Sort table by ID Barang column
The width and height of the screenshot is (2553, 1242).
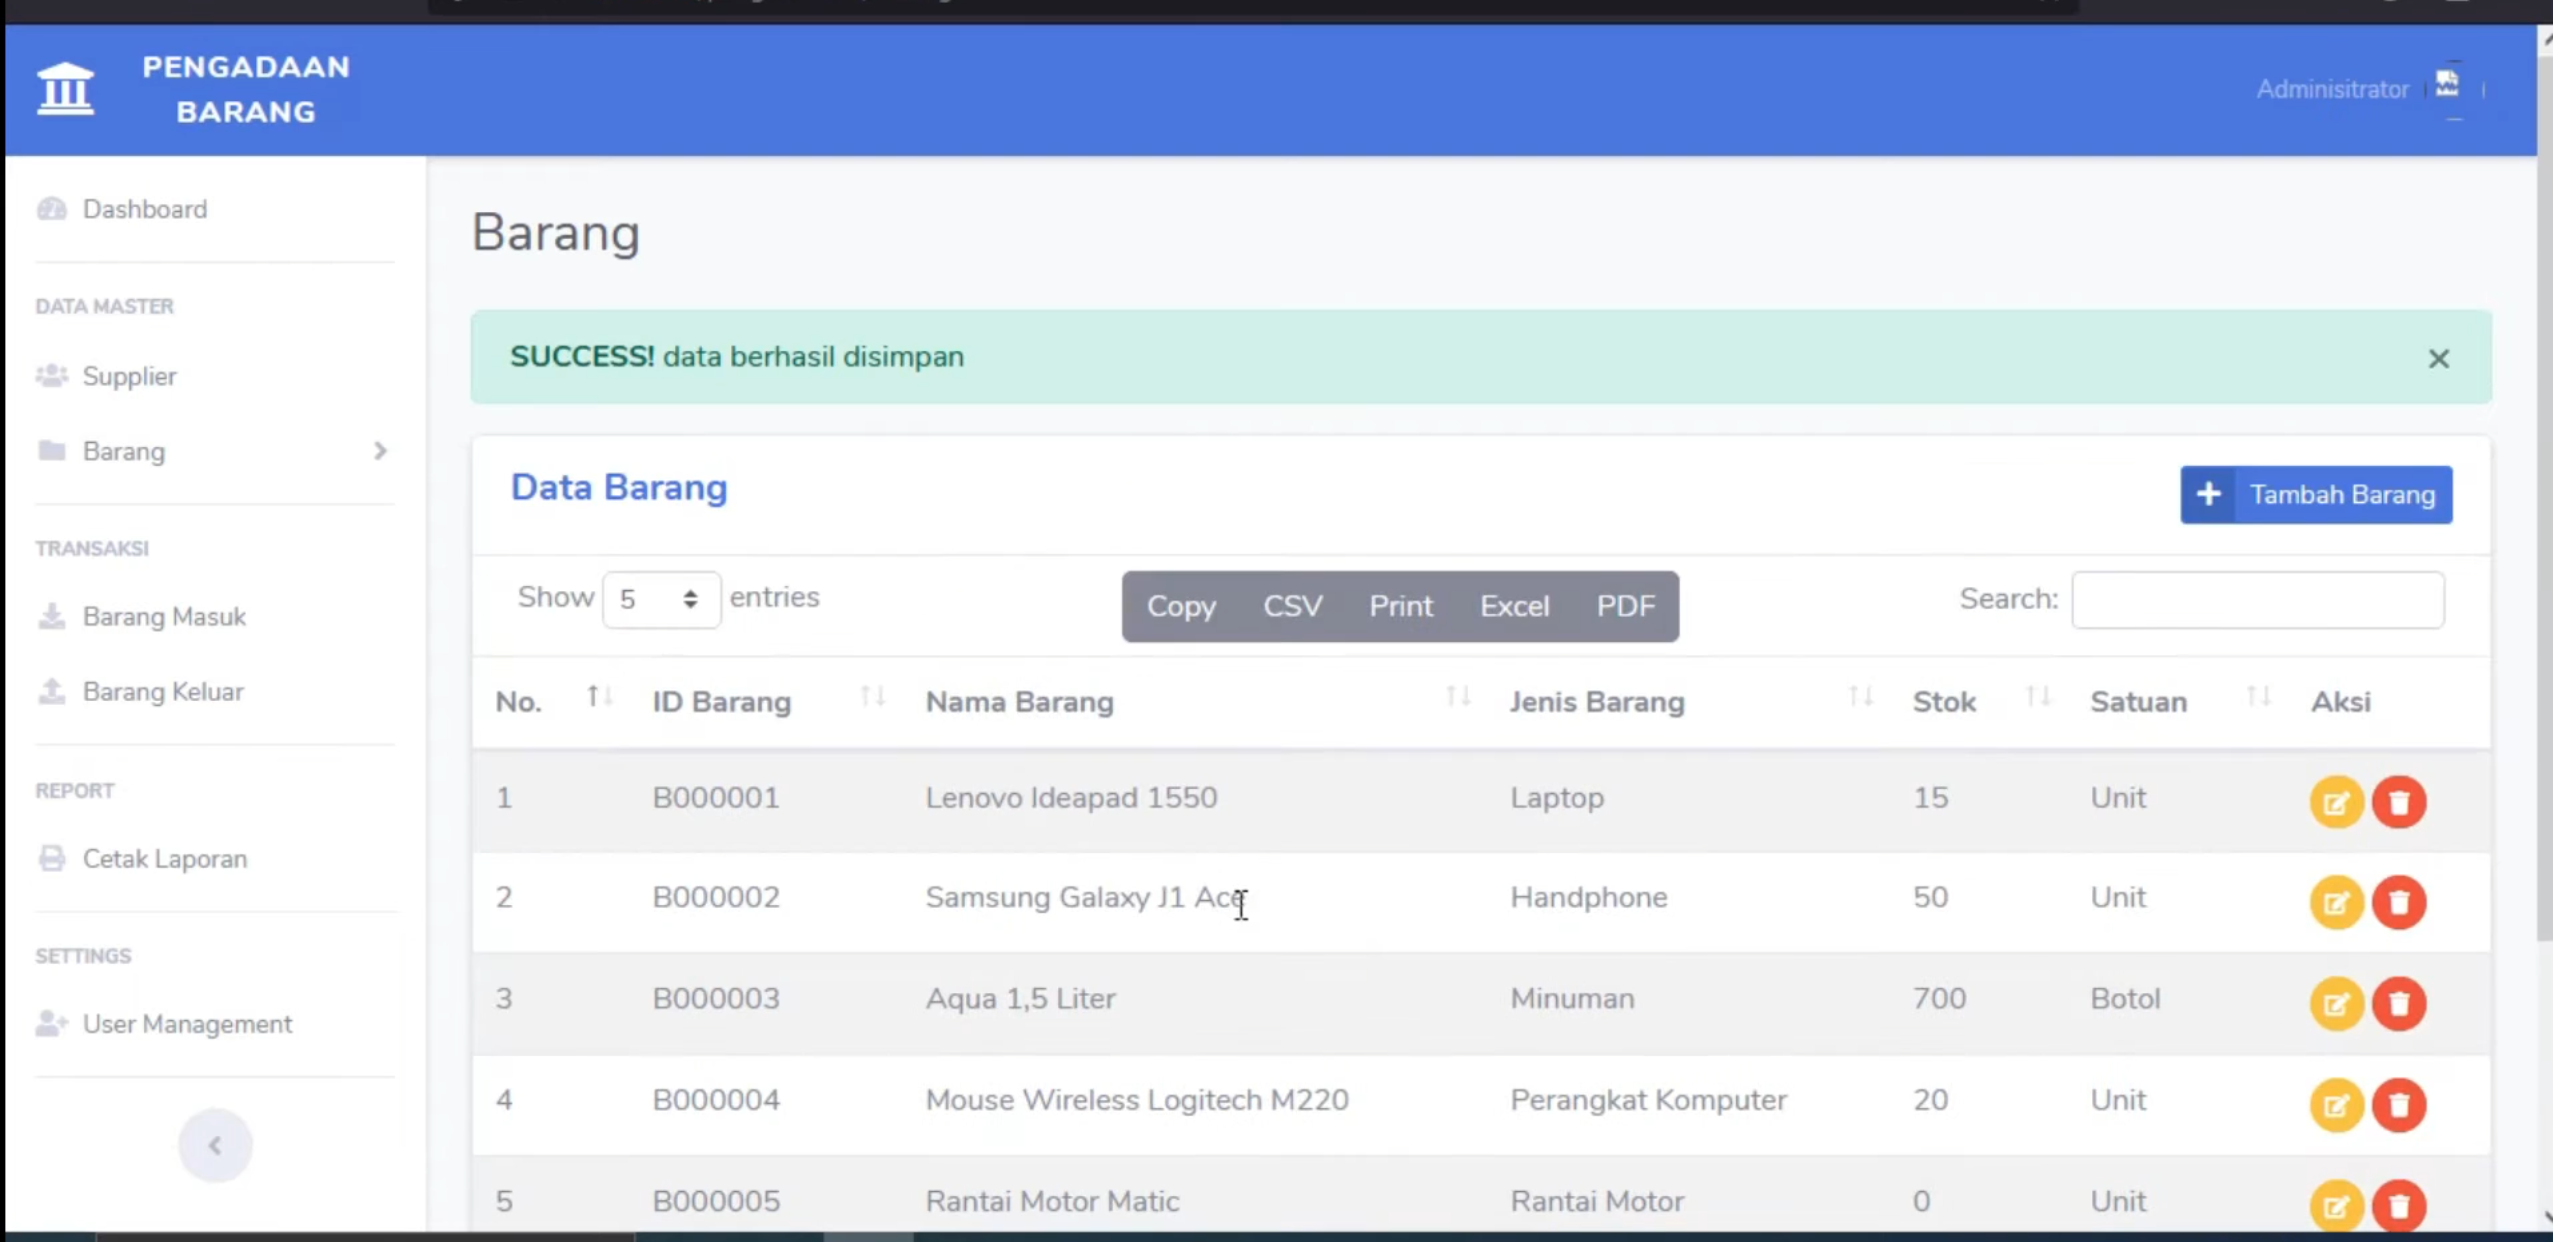872,697
